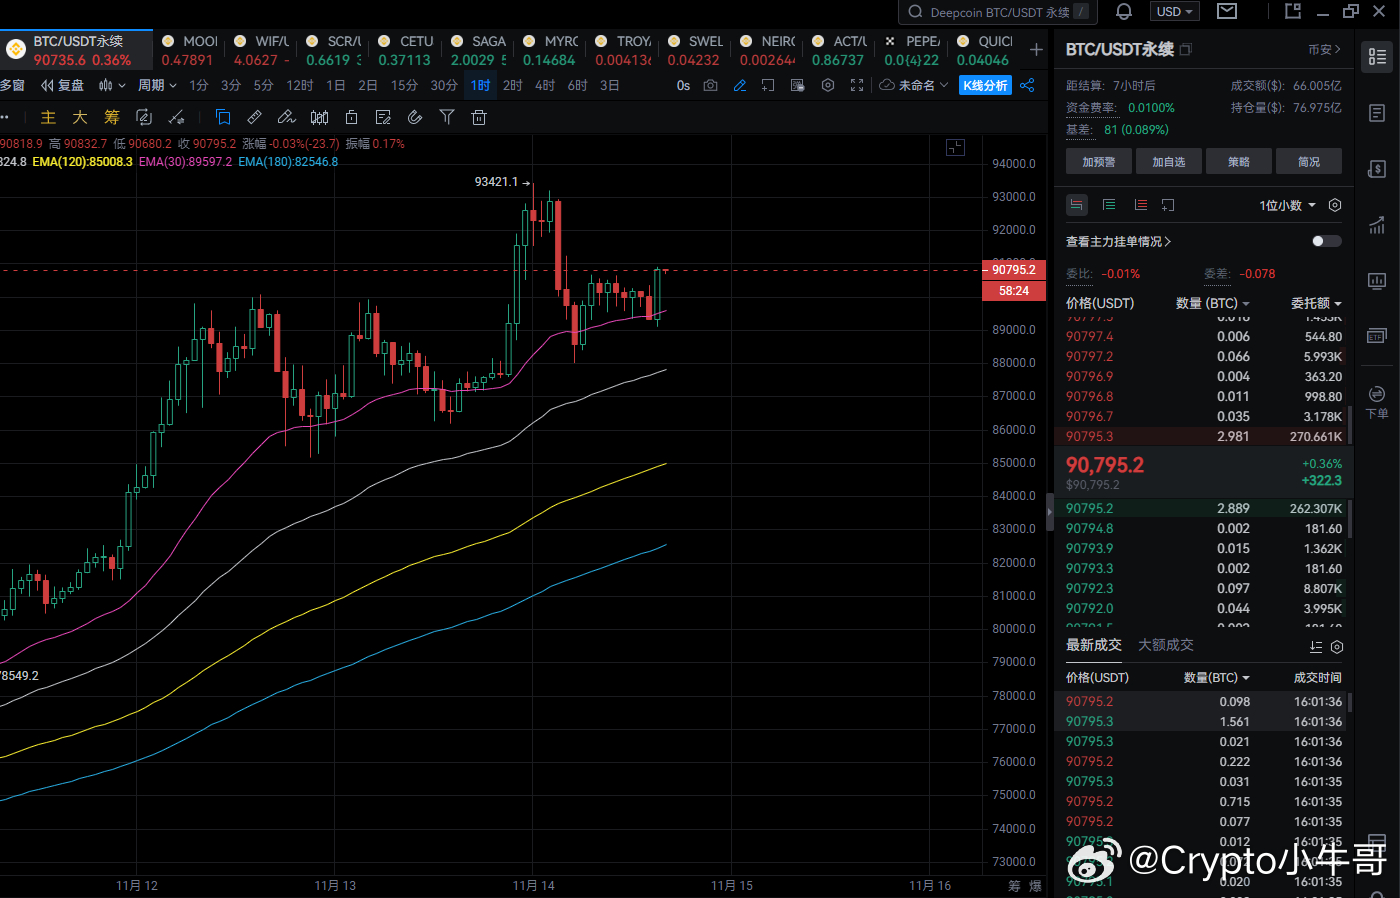Click the 加自选 button
Screen dimensions: 1400x898
1169,162
